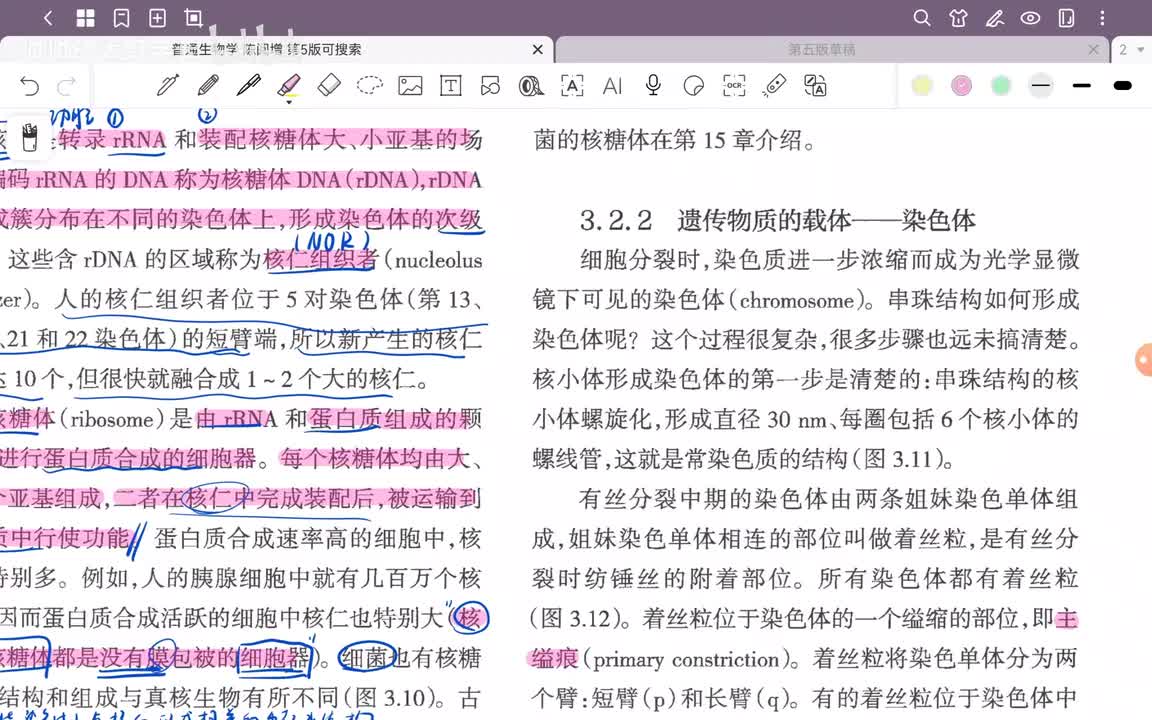Start audio recording with microphone
Viewport: 1152px width, 720px height.
coord(652,86)
